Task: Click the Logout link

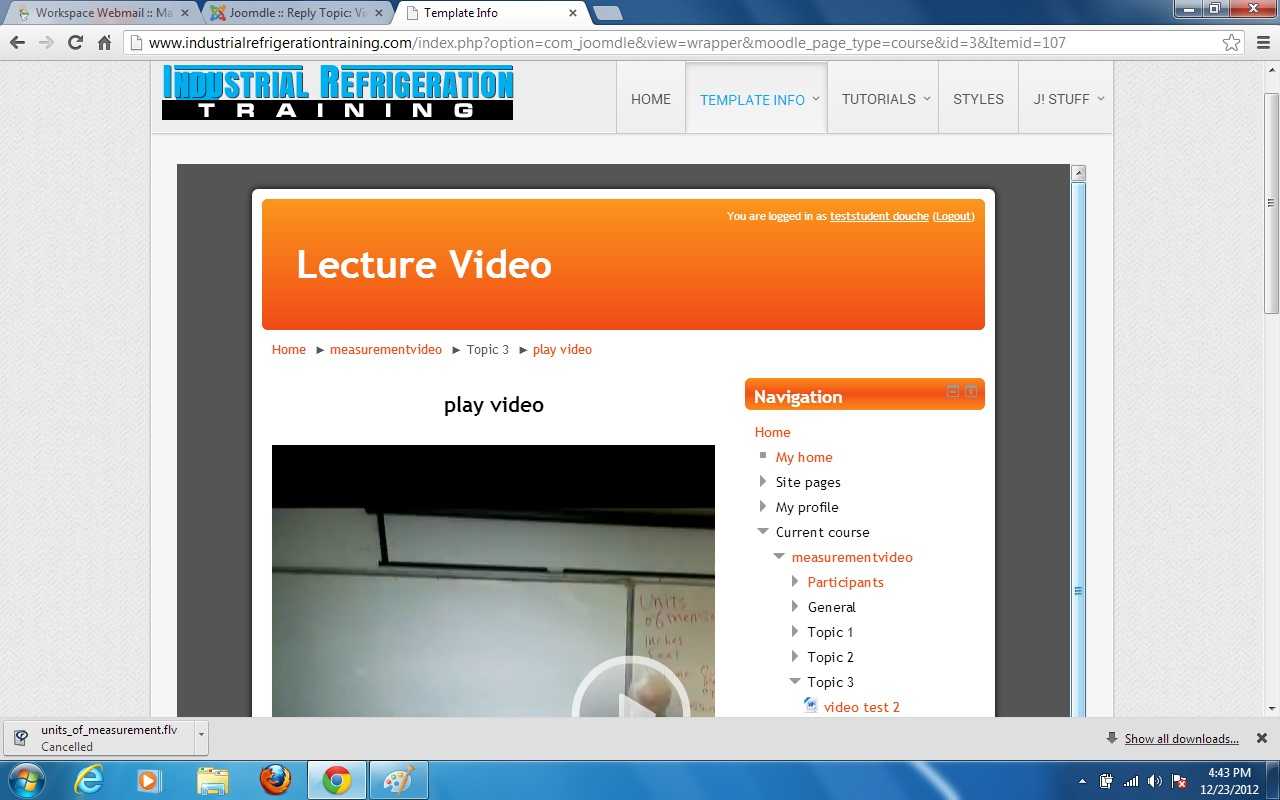Action: (953, 216)
